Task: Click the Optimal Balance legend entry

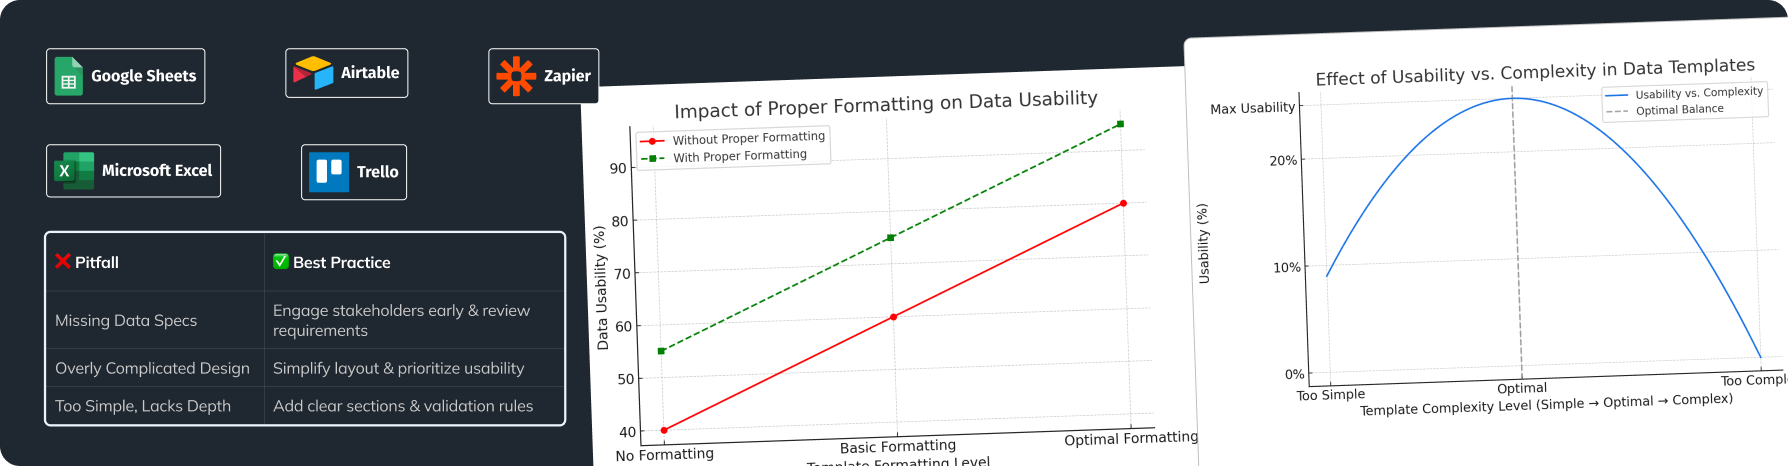Action: [x=1666, y=110]
